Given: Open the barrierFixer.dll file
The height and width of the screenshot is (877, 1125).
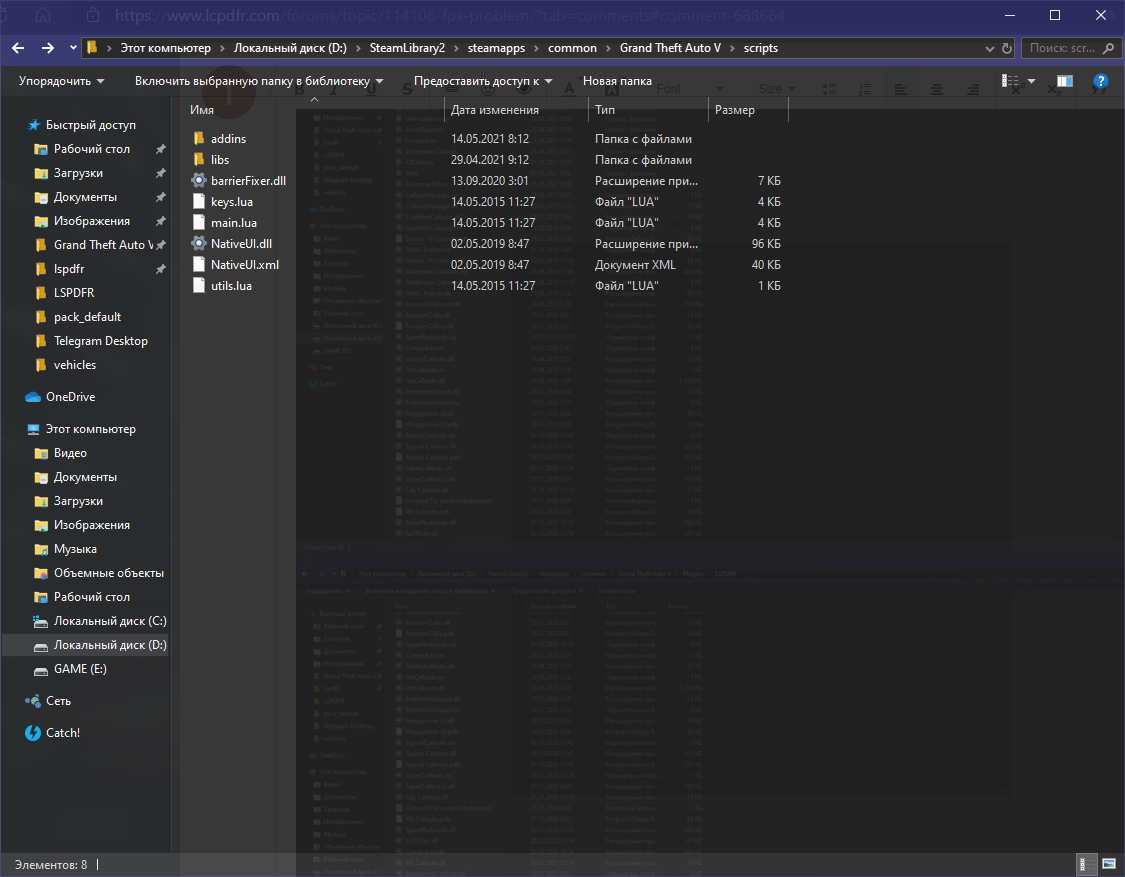Looking at the screenshot, I should point(247,181).
